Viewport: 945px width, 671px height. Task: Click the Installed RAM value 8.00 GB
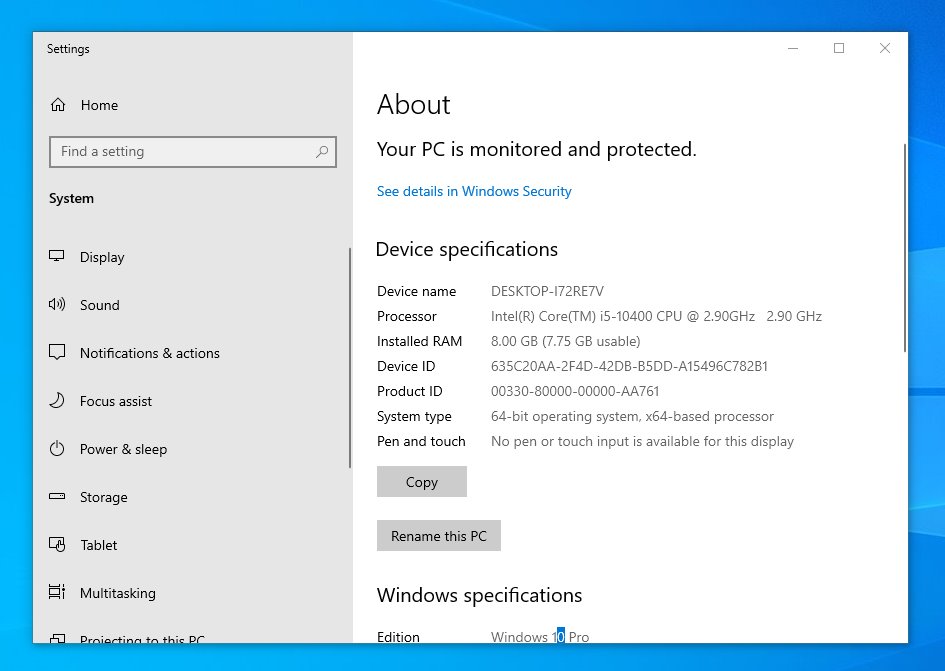click(565, 341)
